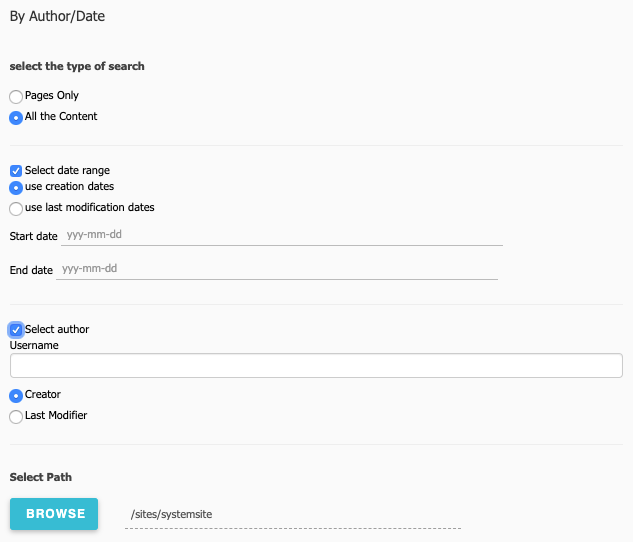Focus the End date input field

(x=277, y=270)
